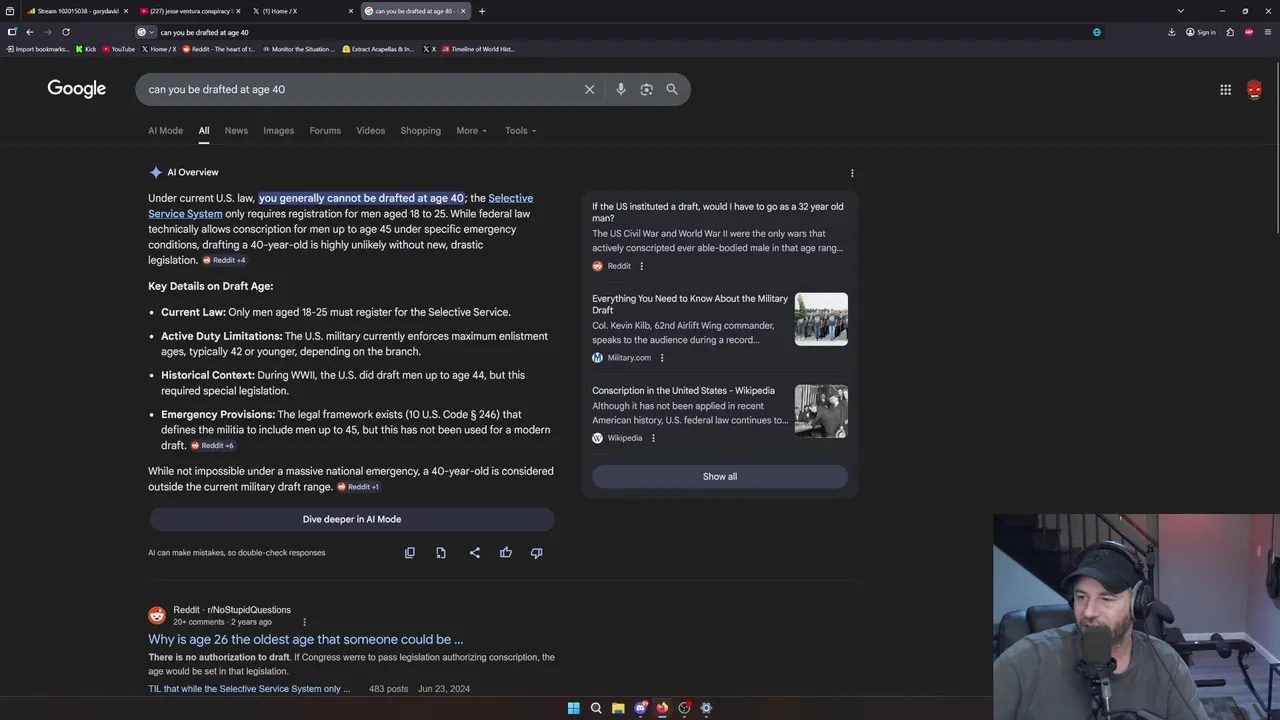Click the browser address bar
The width and height of the screenshot is (1280, 720).
pos(620,32)
